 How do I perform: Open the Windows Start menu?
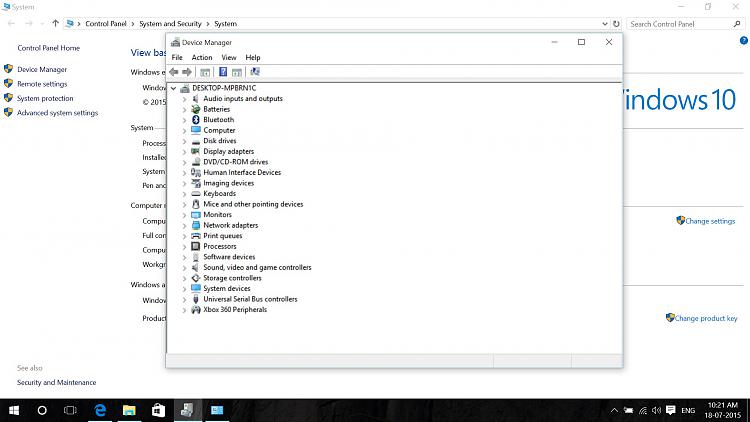tap(14, 410)
